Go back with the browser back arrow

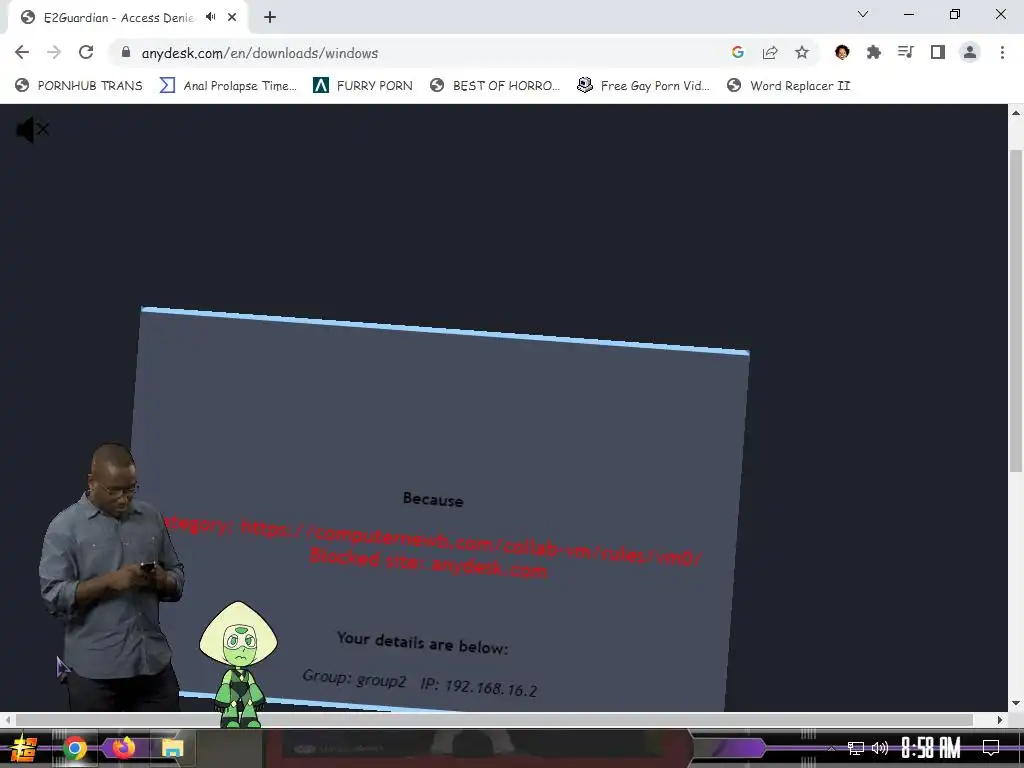[x=22, y=52]
